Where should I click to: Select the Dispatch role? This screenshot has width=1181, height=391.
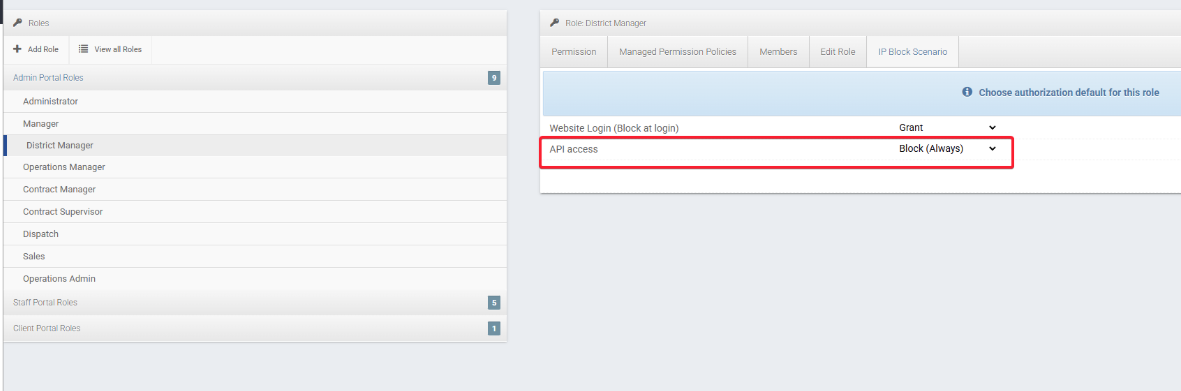point(255,234)
